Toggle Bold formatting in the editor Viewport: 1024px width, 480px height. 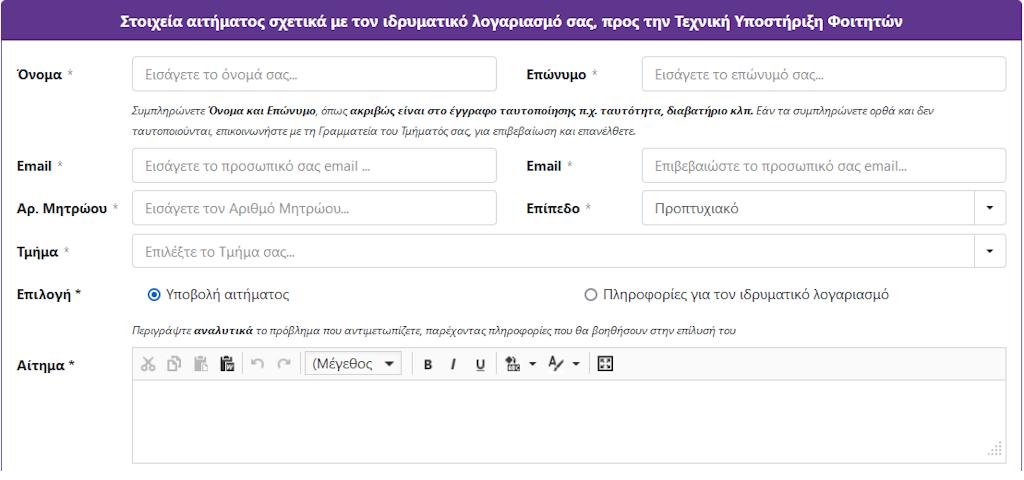click(428, 364)
